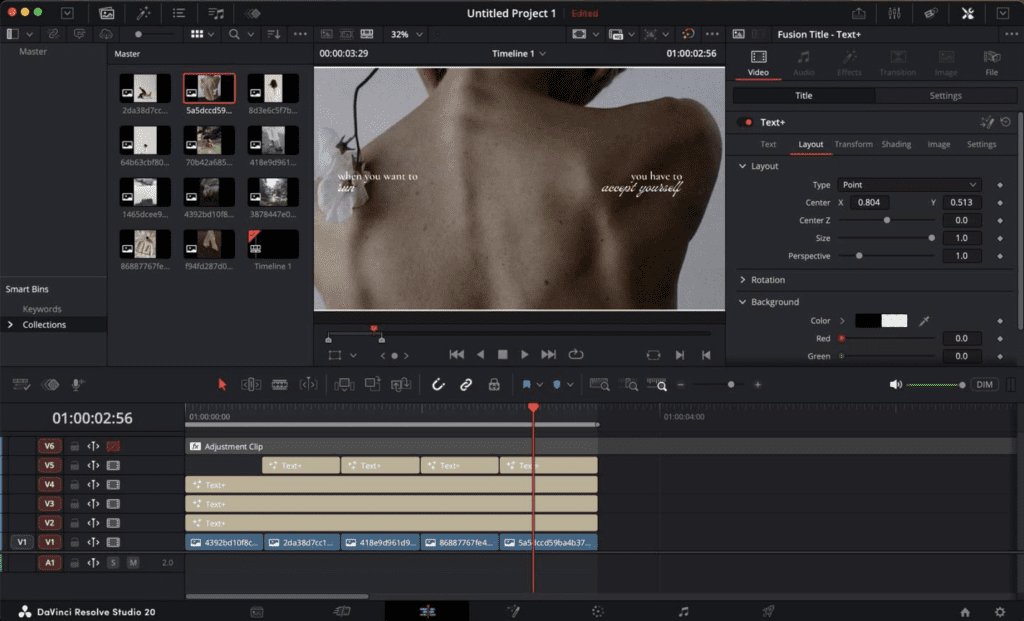Screen dimensions: 1024x621
Task: Toggle the Text+ enable switch
Action: click(744, 122)
